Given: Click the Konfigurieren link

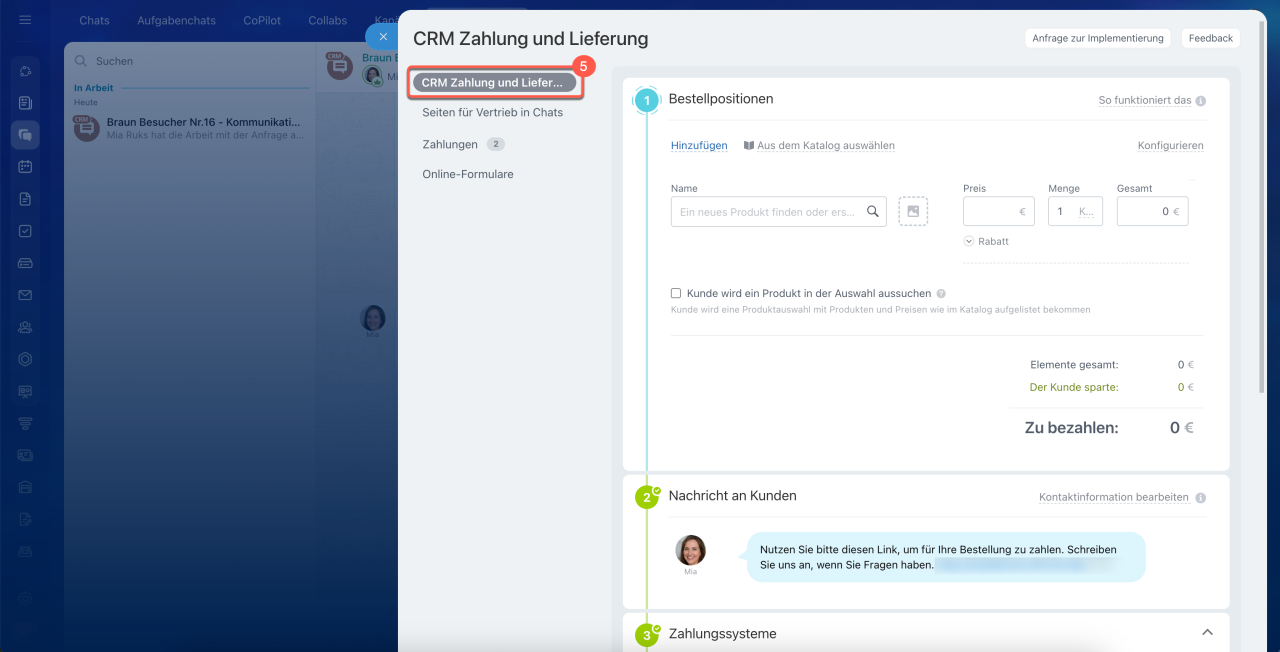Looking at the screenshot, I should pyautogui.click(x=1170, y=145).
